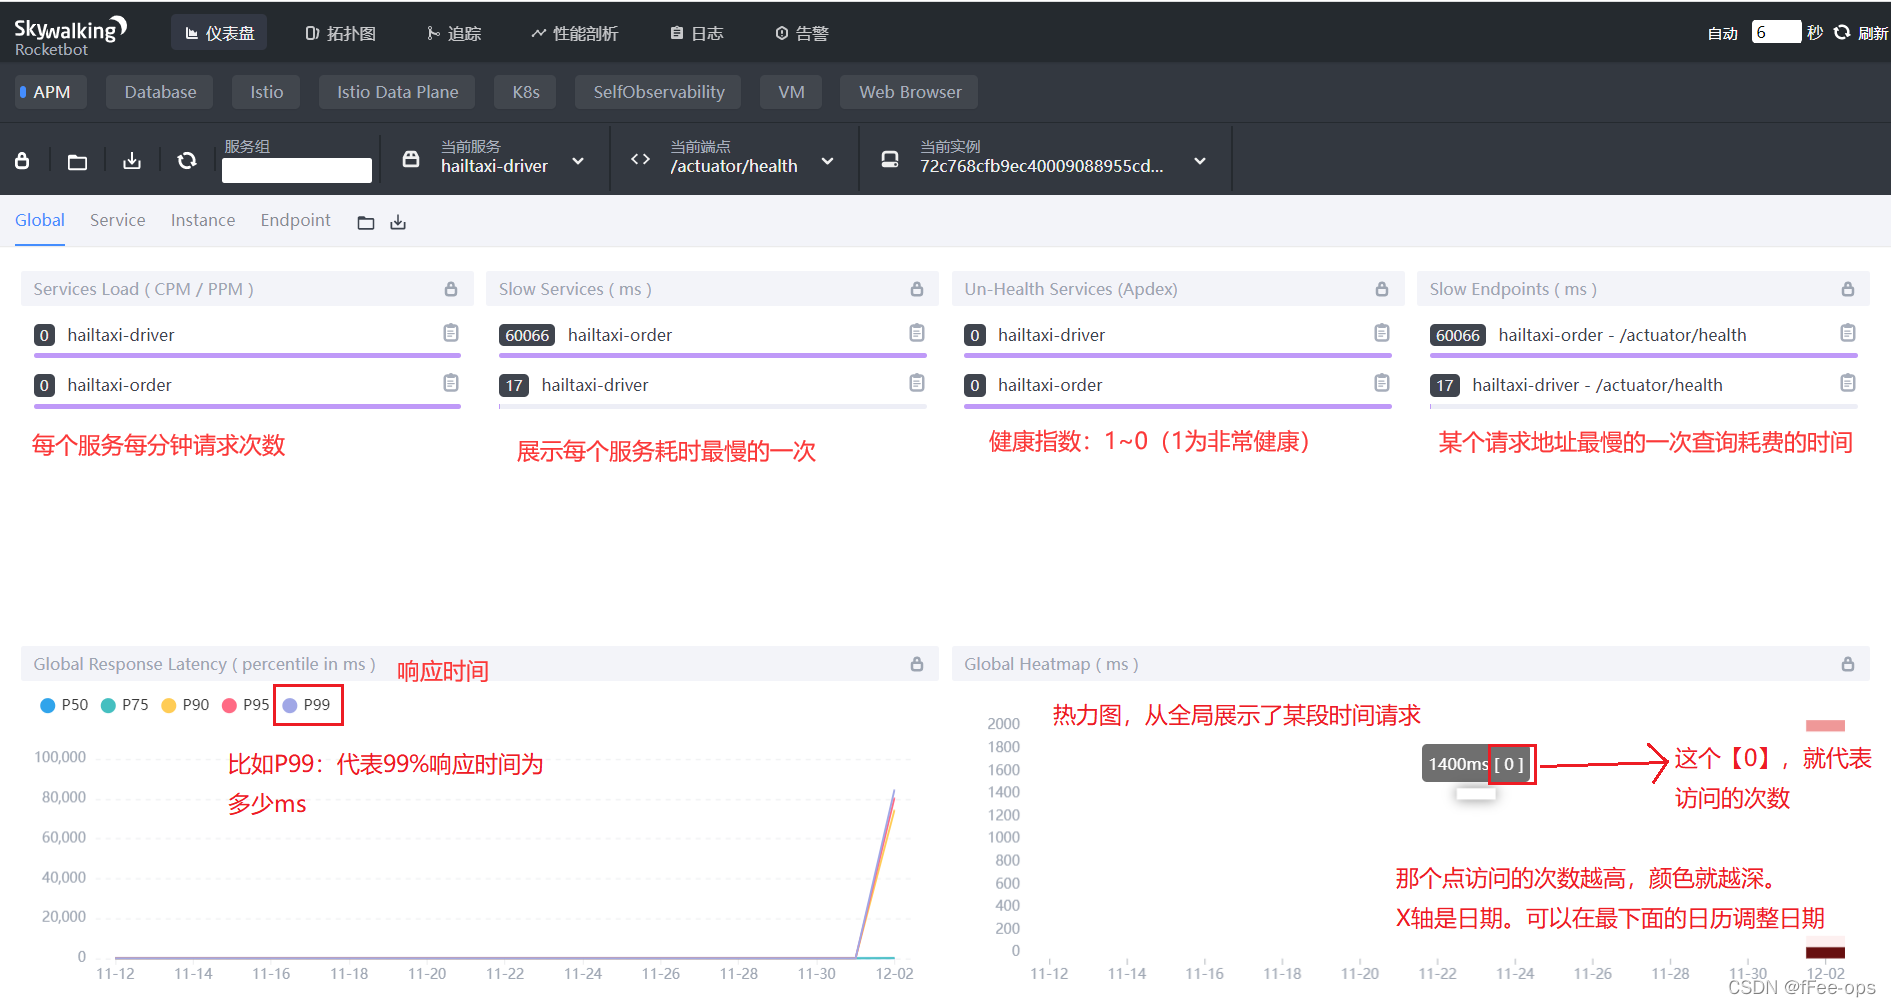Click the 刷新 refresh icon
Image resolution: width=1891 pixels, height=1007 pixels.
(x=1842, y=32)
